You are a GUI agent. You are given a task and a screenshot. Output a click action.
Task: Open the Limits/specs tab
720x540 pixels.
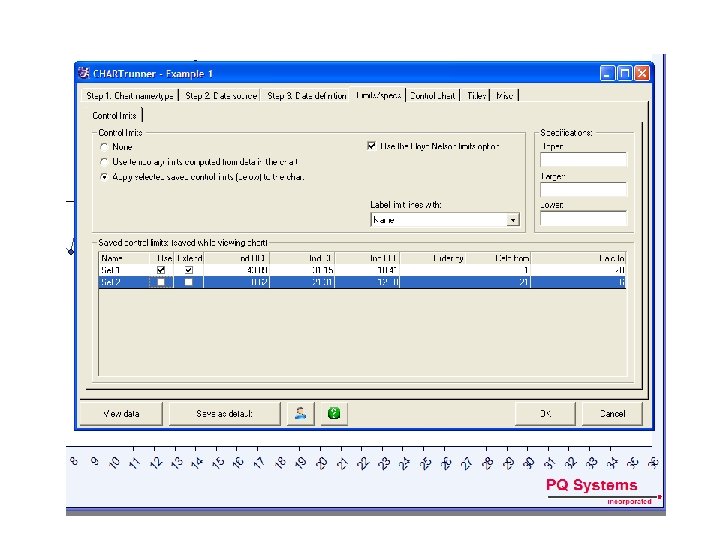click(378, 95)
